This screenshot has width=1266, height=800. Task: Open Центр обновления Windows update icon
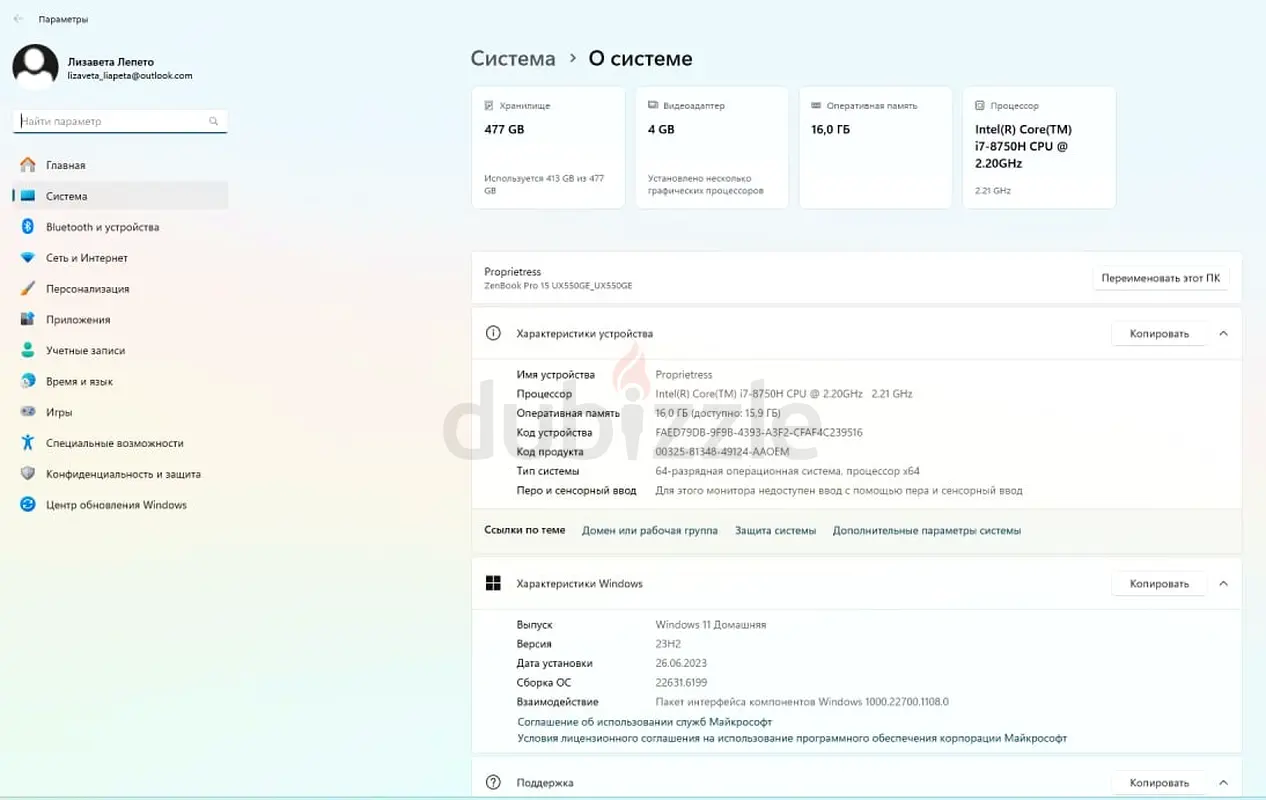tap(28, 505)
